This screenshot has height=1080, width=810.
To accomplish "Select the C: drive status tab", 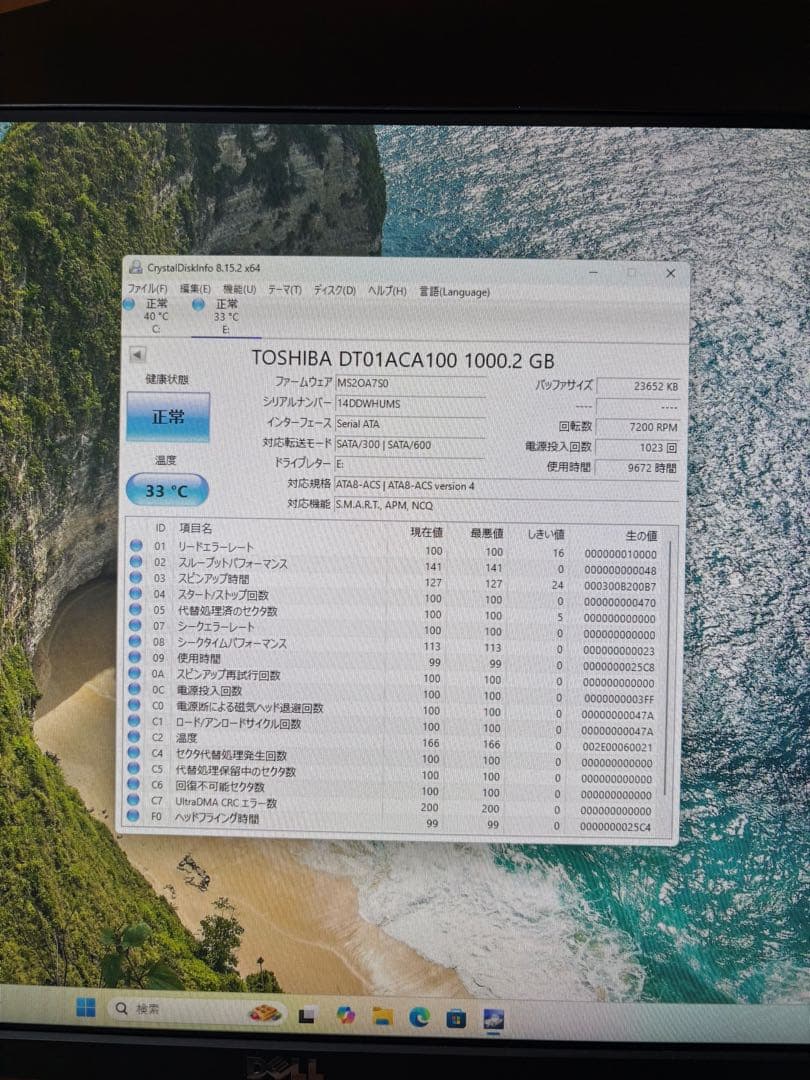I will (154, 315).
